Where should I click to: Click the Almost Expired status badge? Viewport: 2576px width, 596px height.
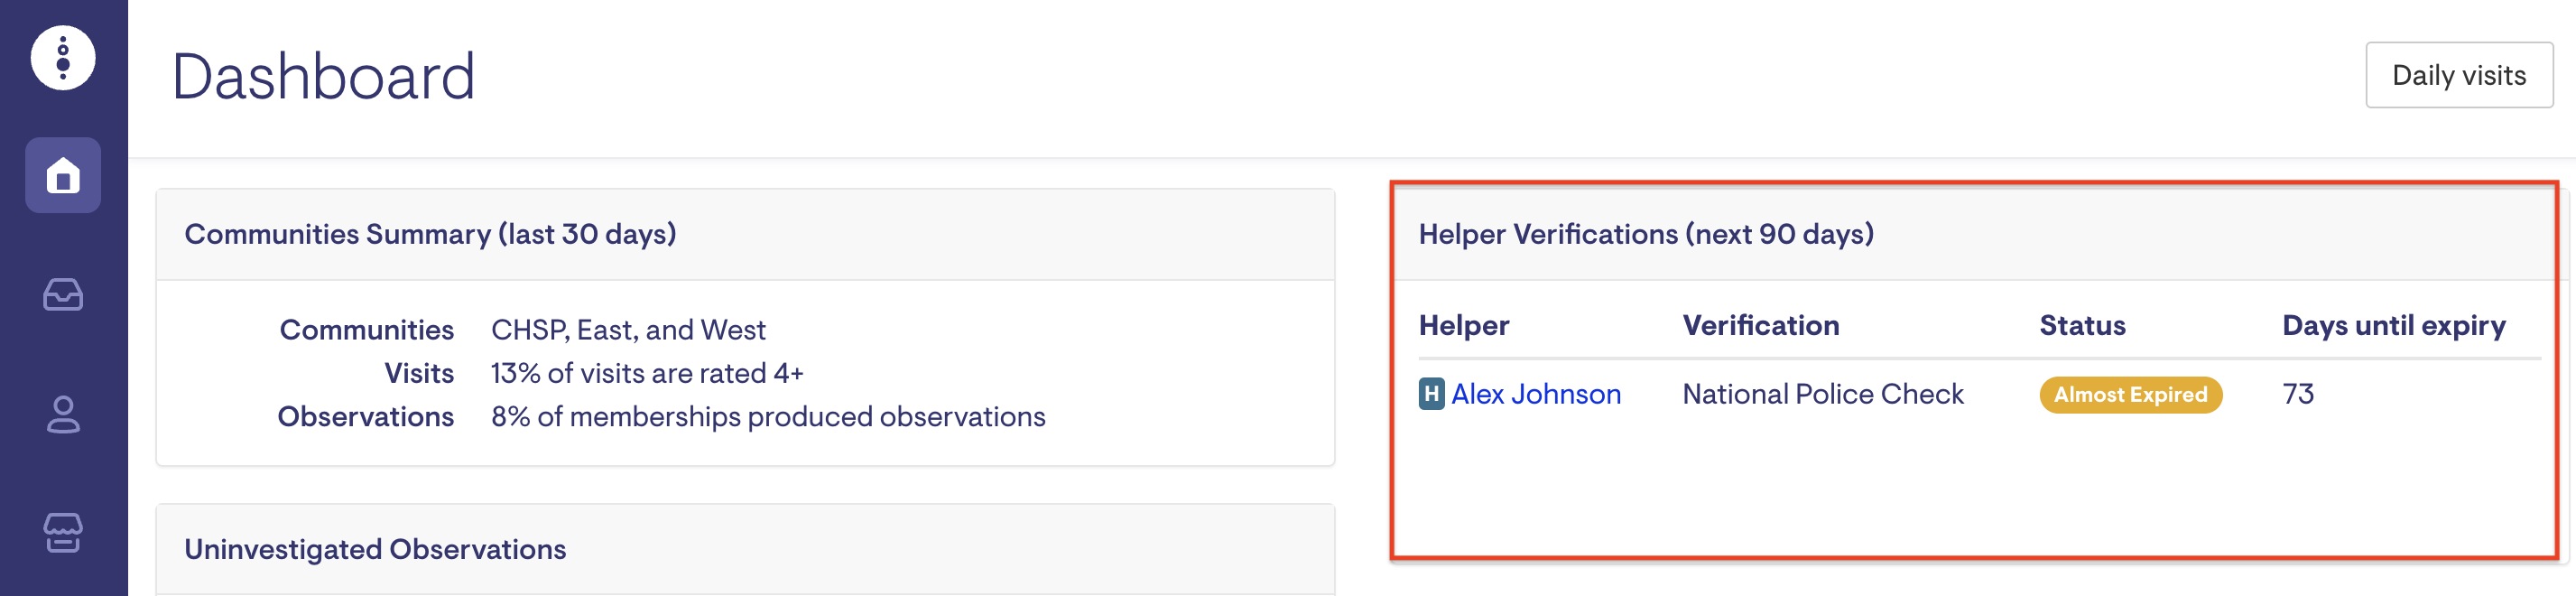(x=2130, y=395)
